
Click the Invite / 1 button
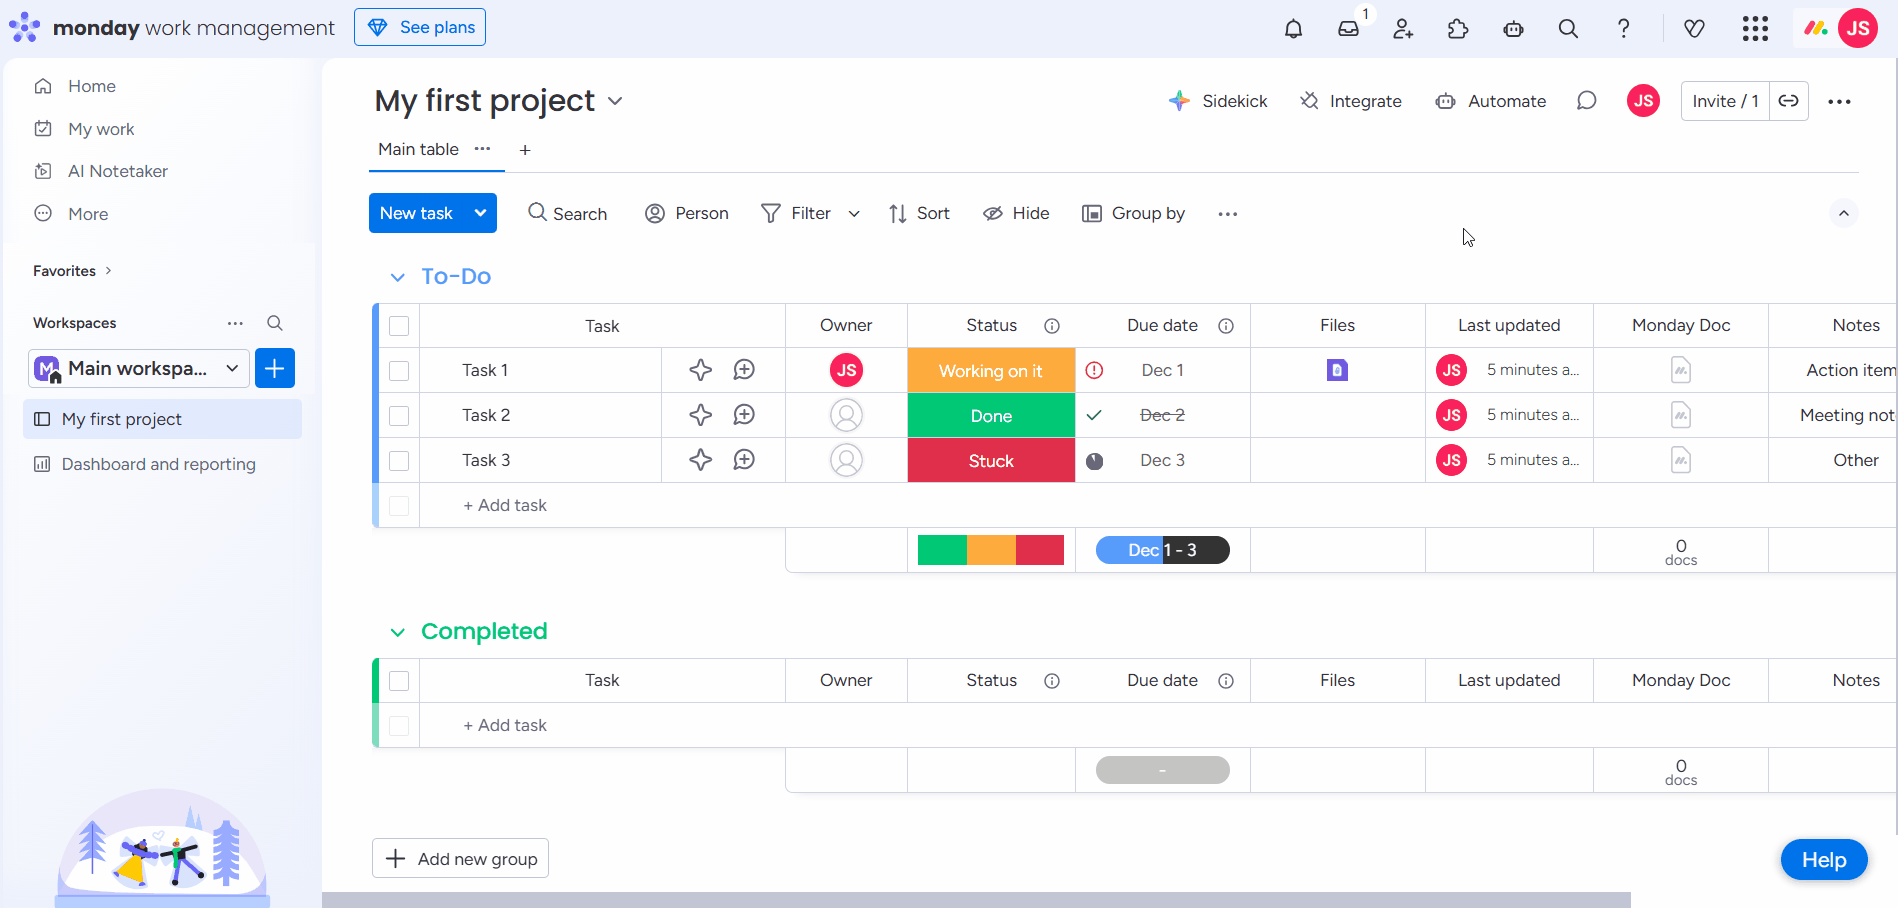1725,101
